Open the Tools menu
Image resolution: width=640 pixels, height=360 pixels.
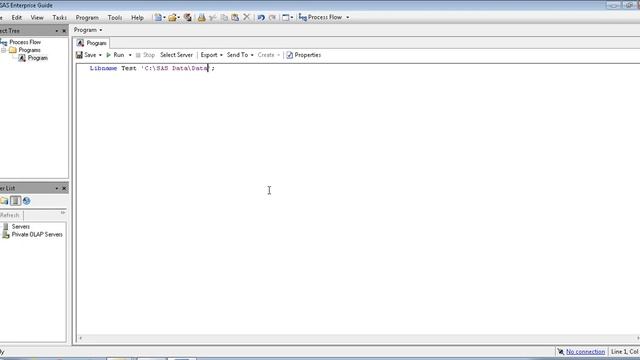(x=115, y=18)
